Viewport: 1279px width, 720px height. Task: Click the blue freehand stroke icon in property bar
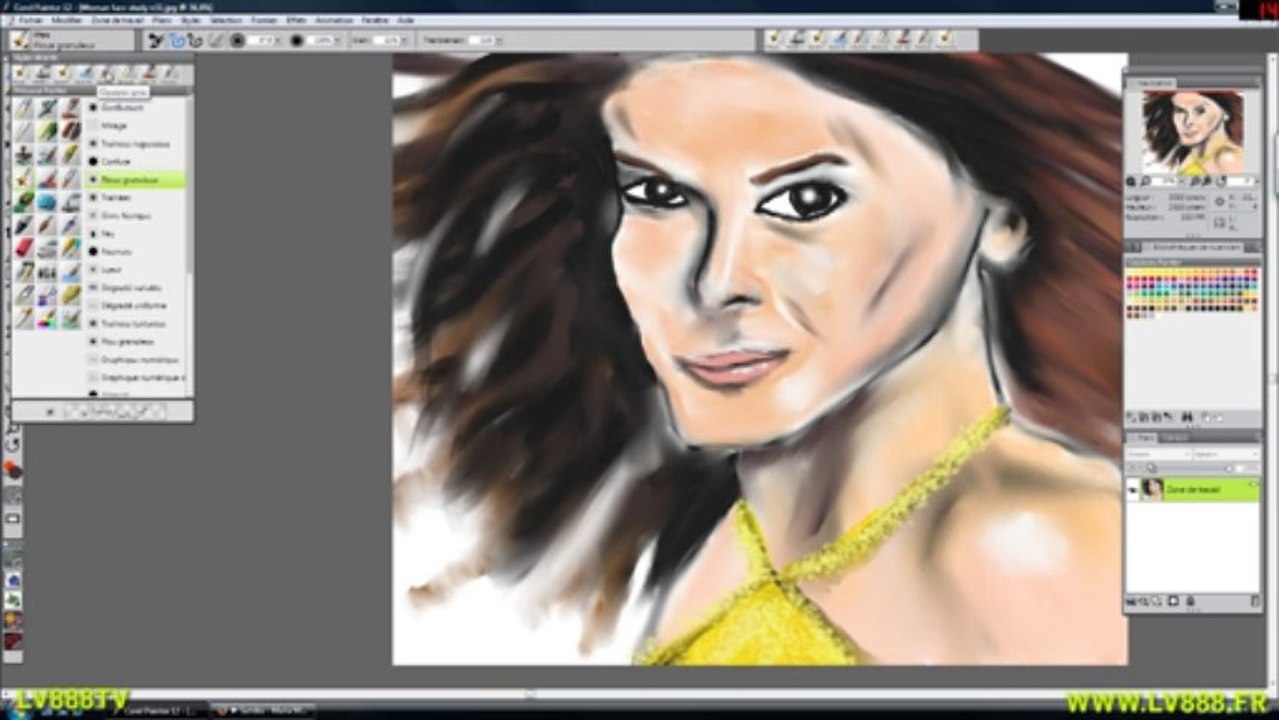[177, 40]
